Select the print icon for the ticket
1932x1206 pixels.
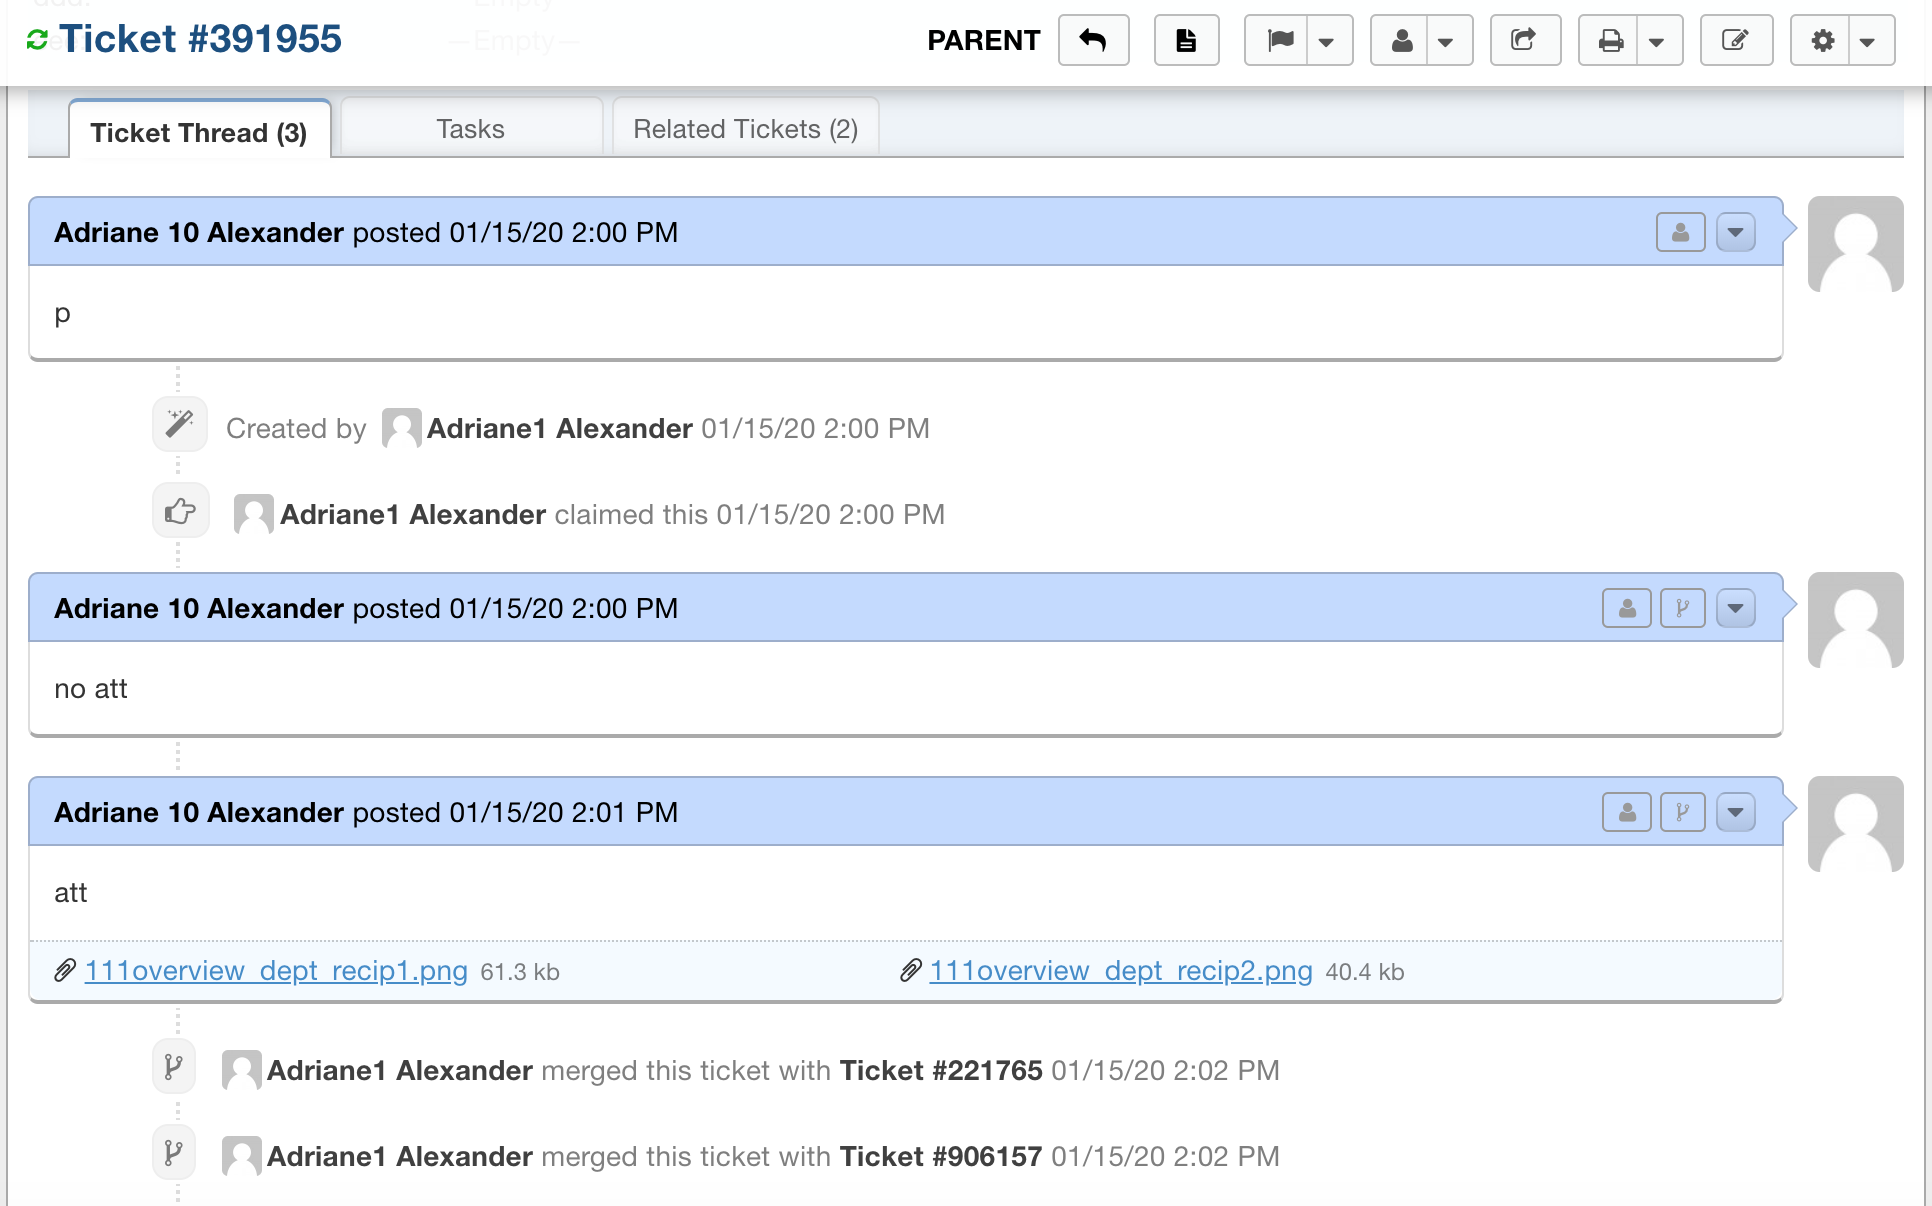(x=1610, y=40)
